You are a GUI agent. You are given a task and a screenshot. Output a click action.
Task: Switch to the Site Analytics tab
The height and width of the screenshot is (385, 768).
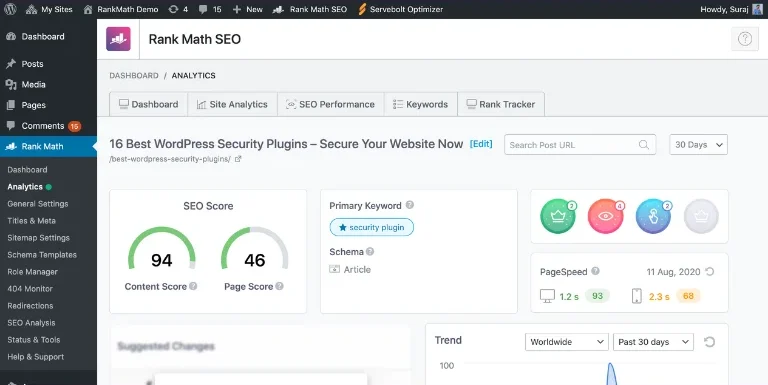(x=232, y=104)
